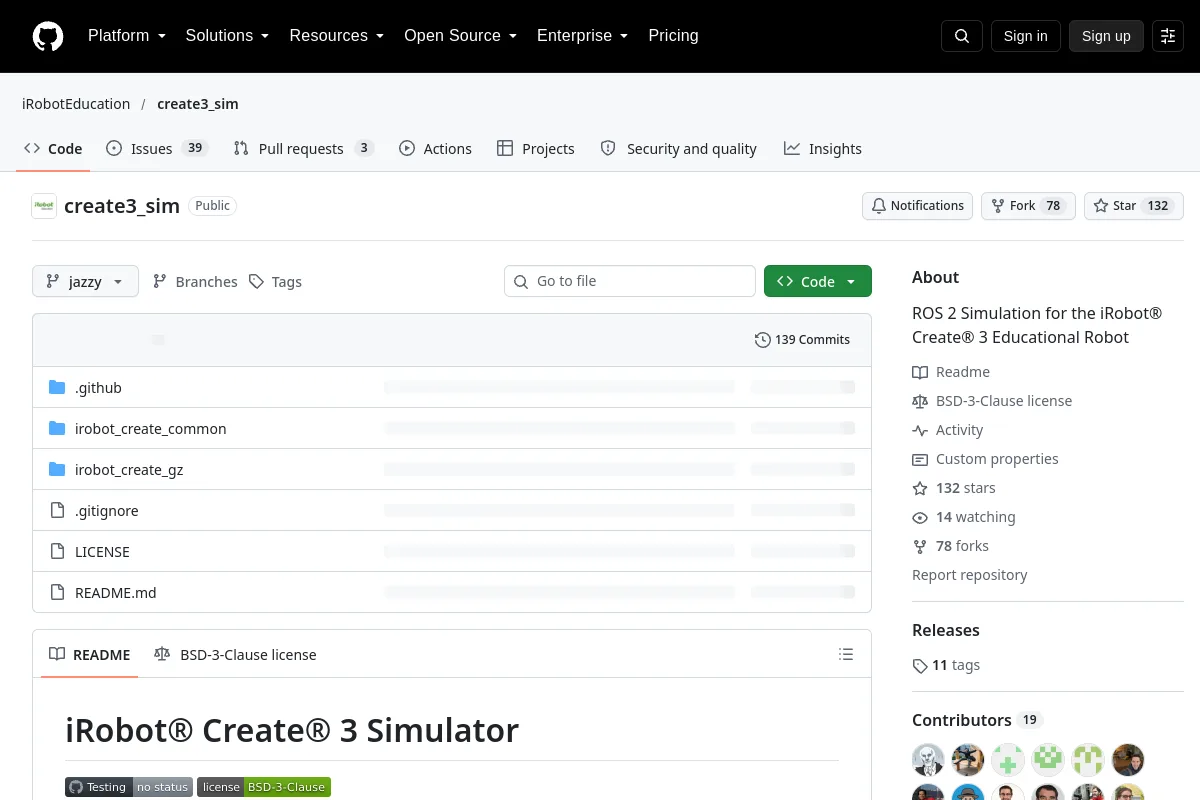Switch to the Pull requests tab
The image size is (1200, 800).
304,149
